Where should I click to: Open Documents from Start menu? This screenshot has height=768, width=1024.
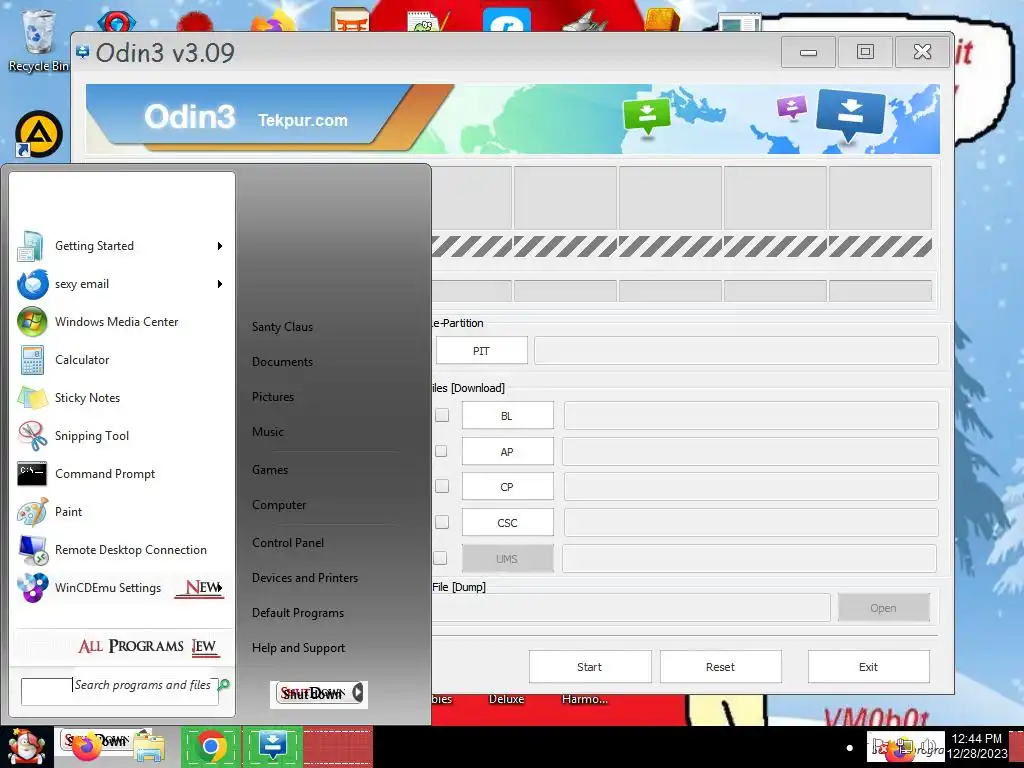pyautogui.click(x=282, y=362)
